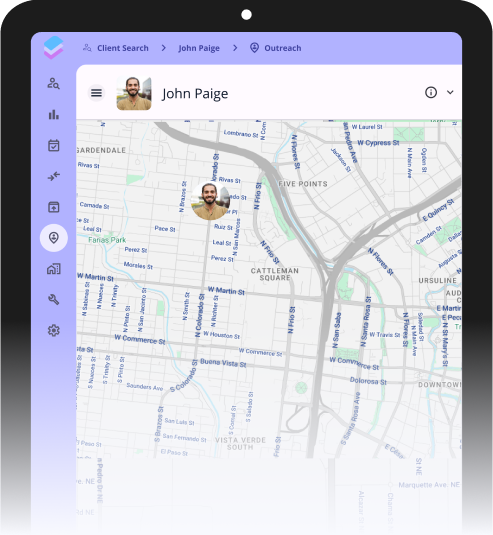This screenshot has width=493, height=535.
Task: Select the merge arrows sidebar icon
Action: tap(54, 176)
